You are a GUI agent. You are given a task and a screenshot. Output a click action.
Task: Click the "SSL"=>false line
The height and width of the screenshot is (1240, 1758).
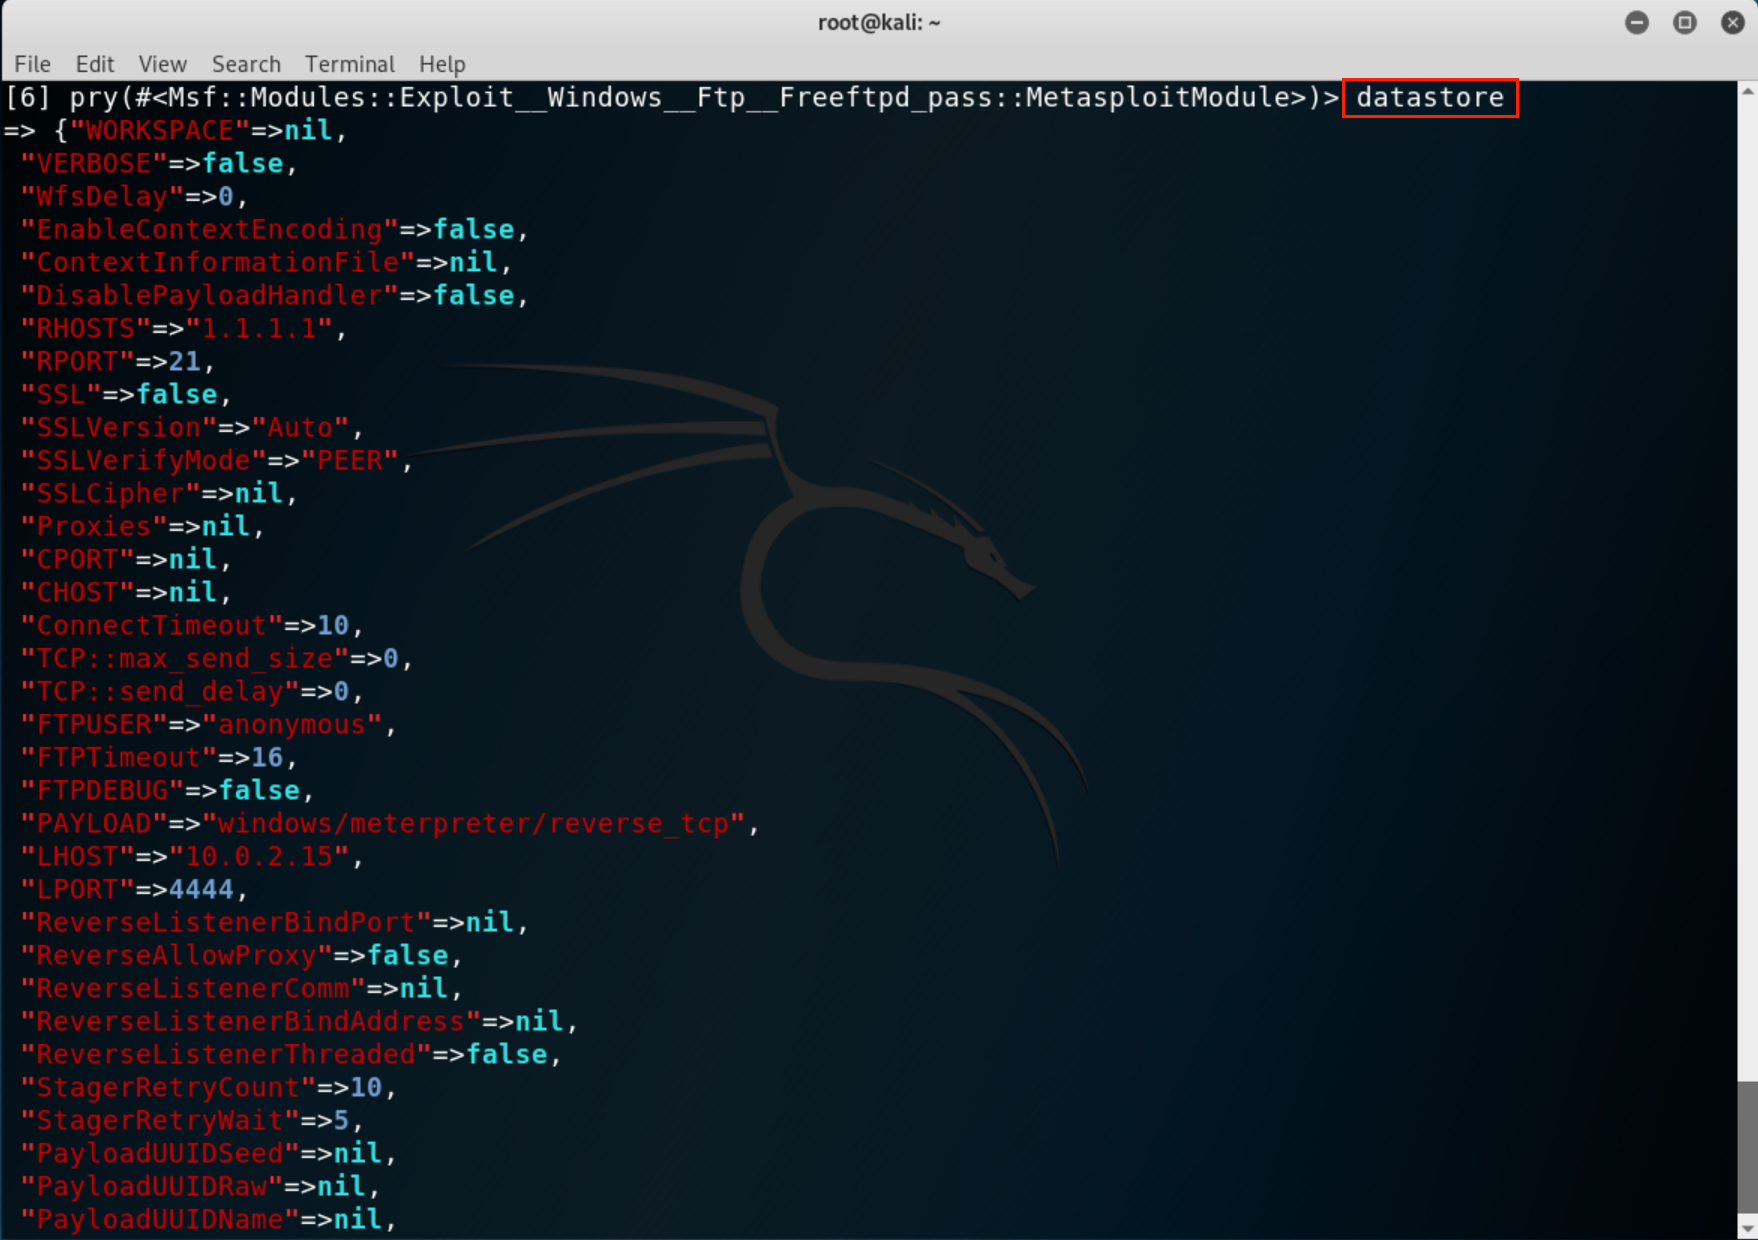126,394
